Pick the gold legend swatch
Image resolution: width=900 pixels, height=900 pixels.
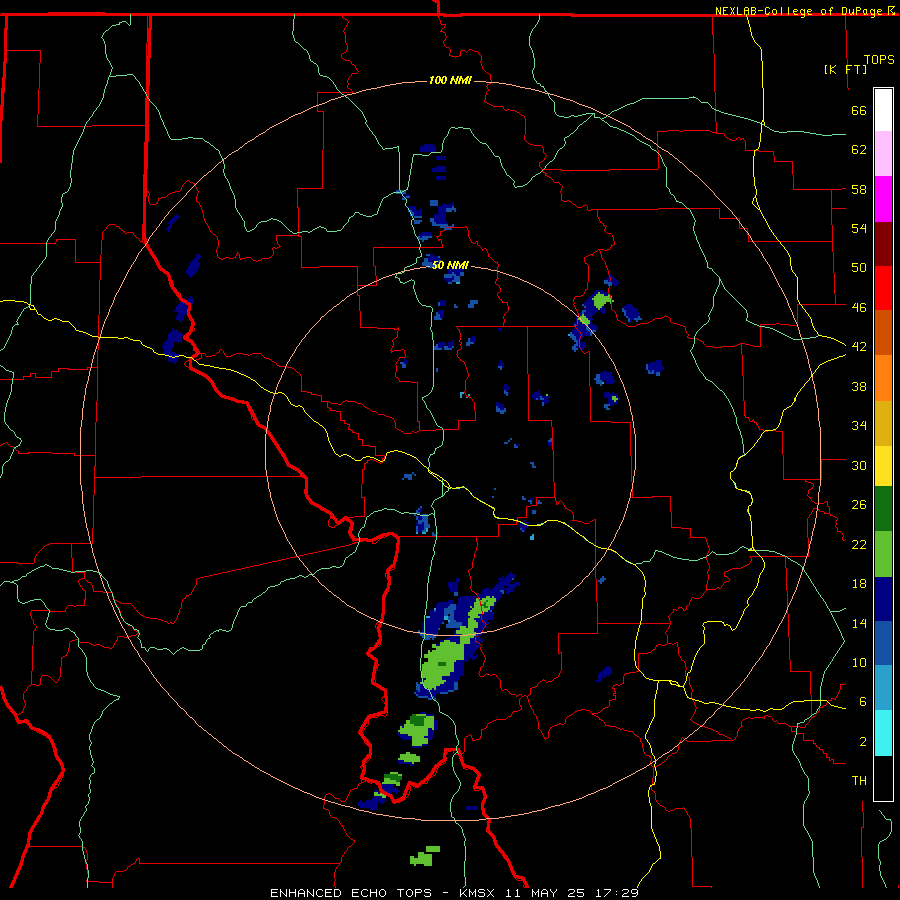tap(883, 422)
